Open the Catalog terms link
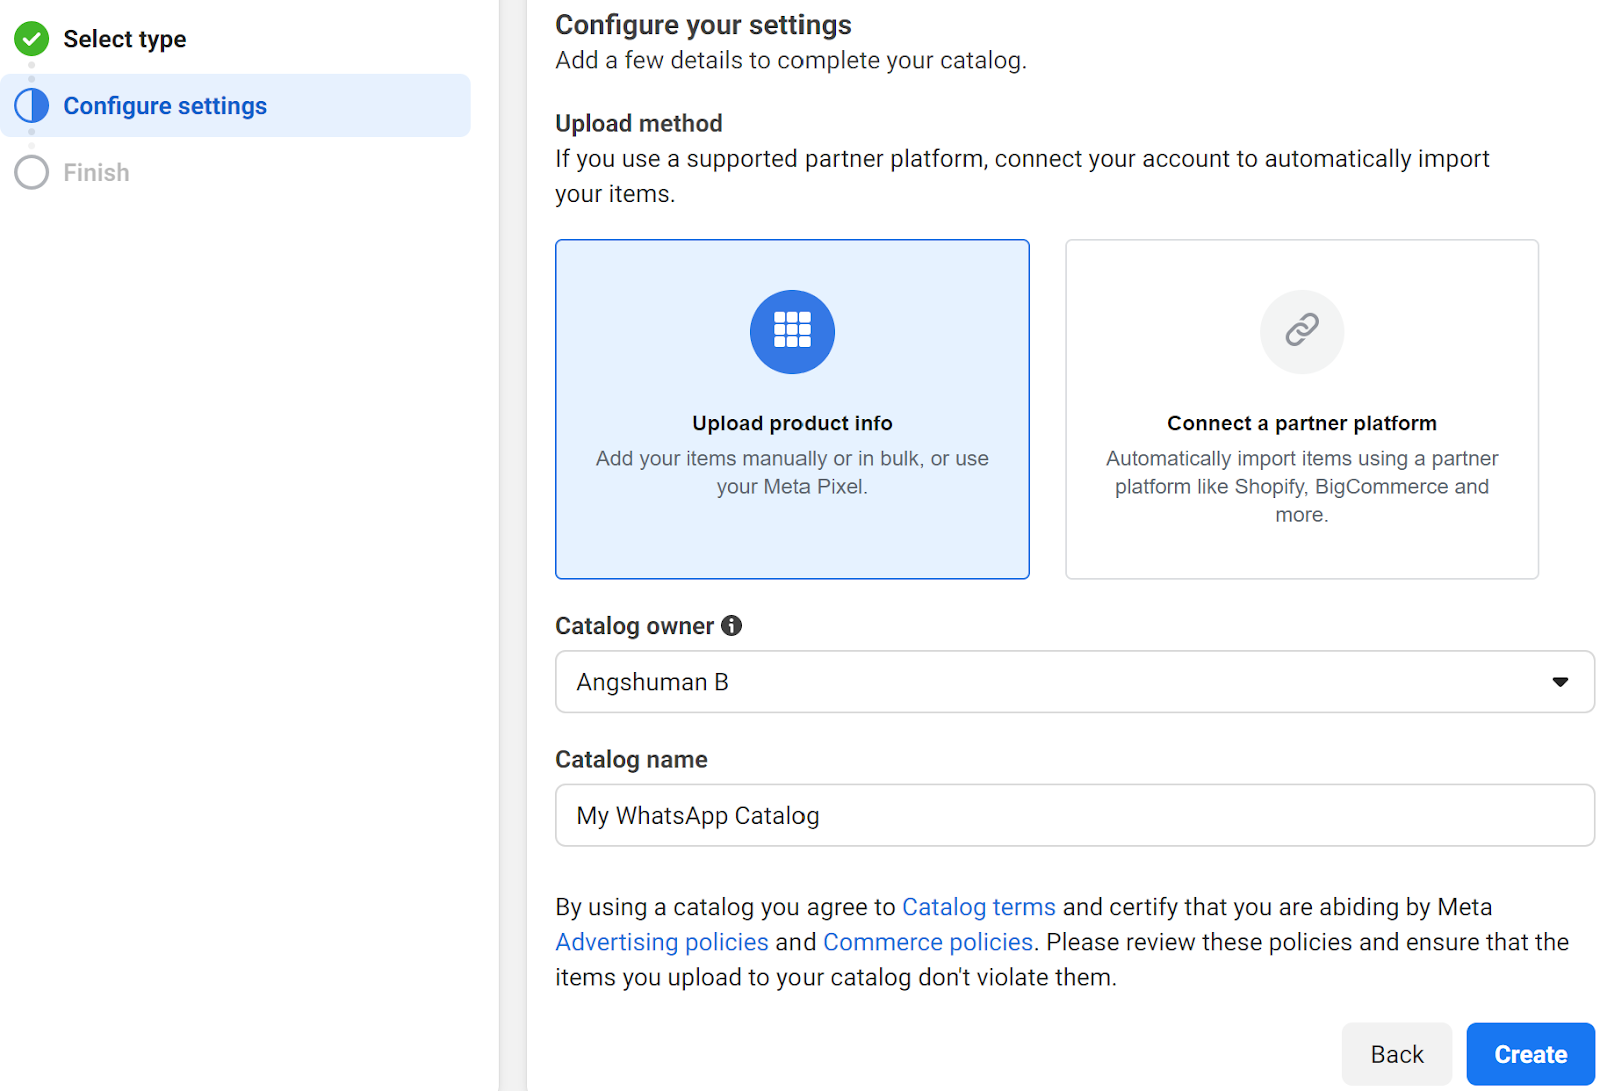Image resolution: width=1600 pixels, height=1091 pixels. (x=978, y=907)
